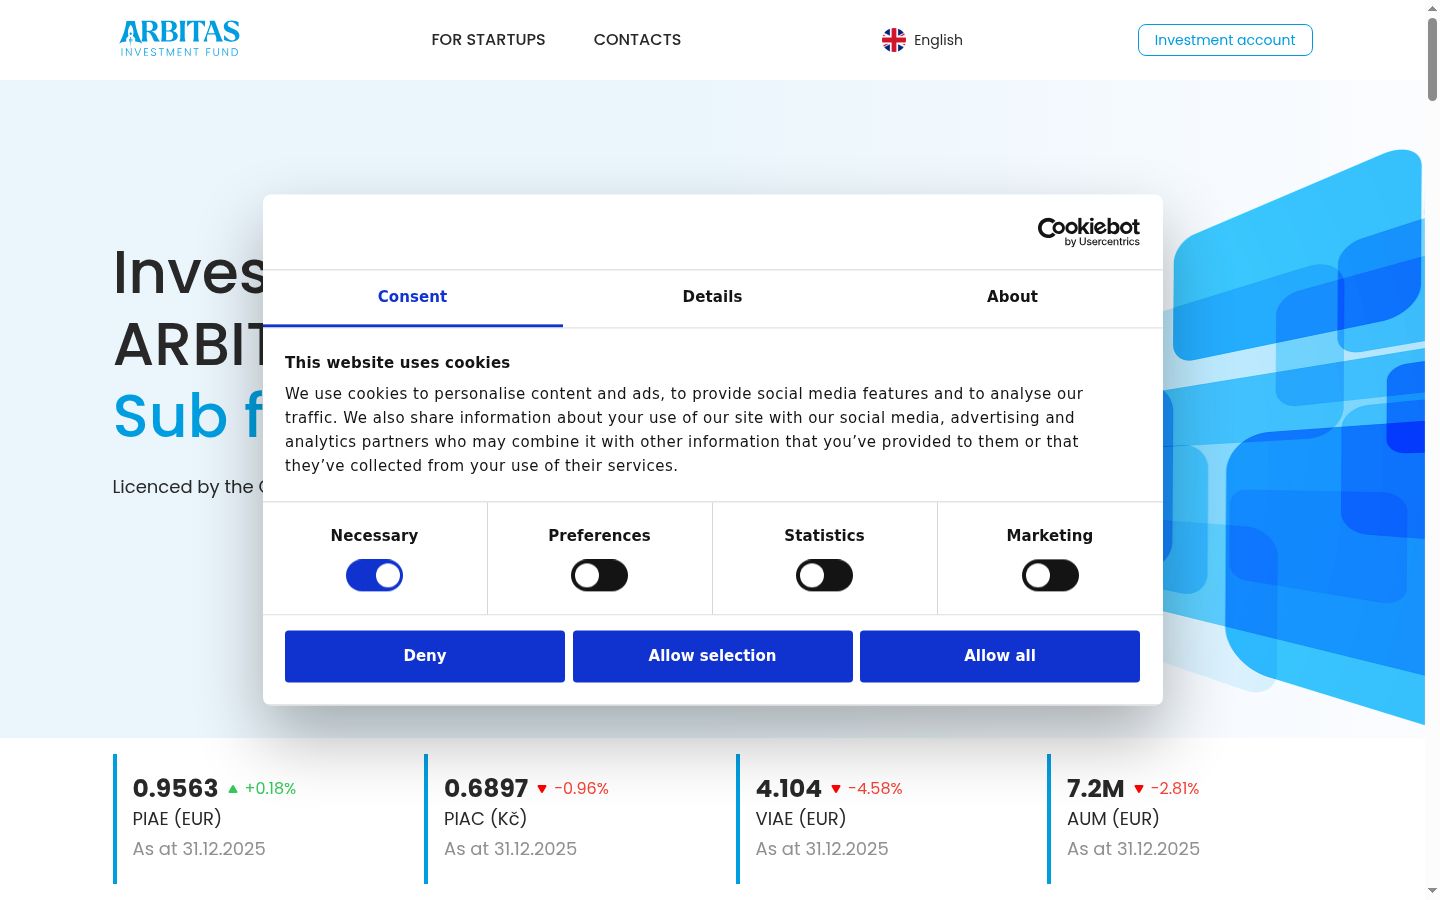Switch to the About tab
The width and height of the screenshot is (1440, 900).
pyautogui.click(x=1013, y=298)
